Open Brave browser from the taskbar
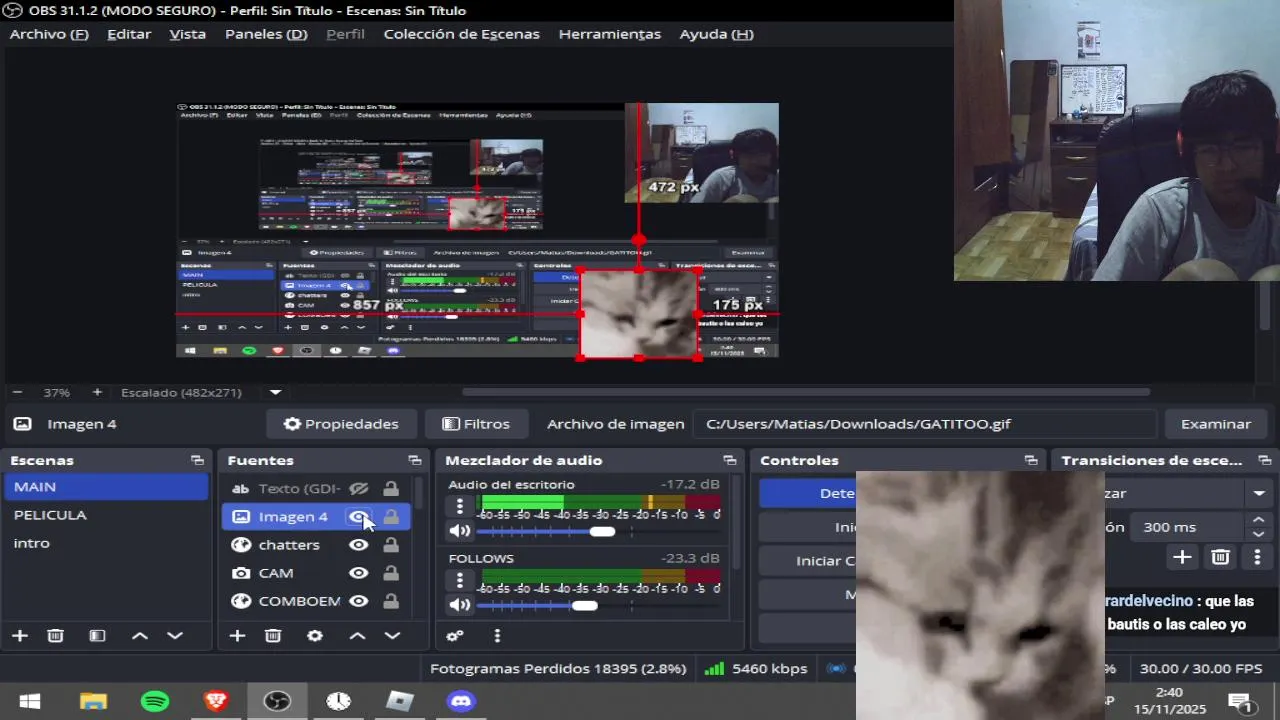Viewport: 1280px width, 720px height. (216, 701)
